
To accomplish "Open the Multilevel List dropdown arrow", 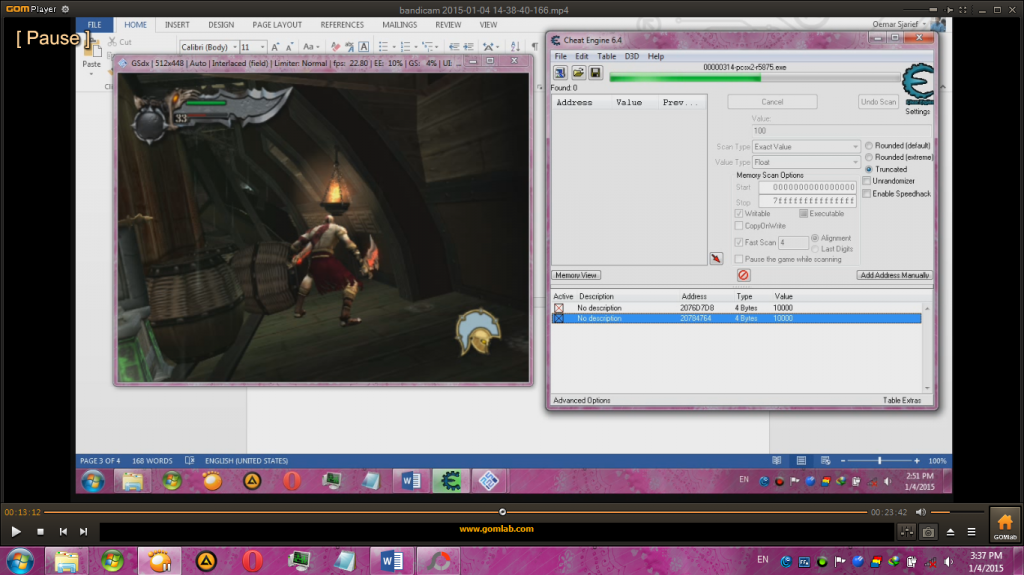I will [x=437, y=47].
